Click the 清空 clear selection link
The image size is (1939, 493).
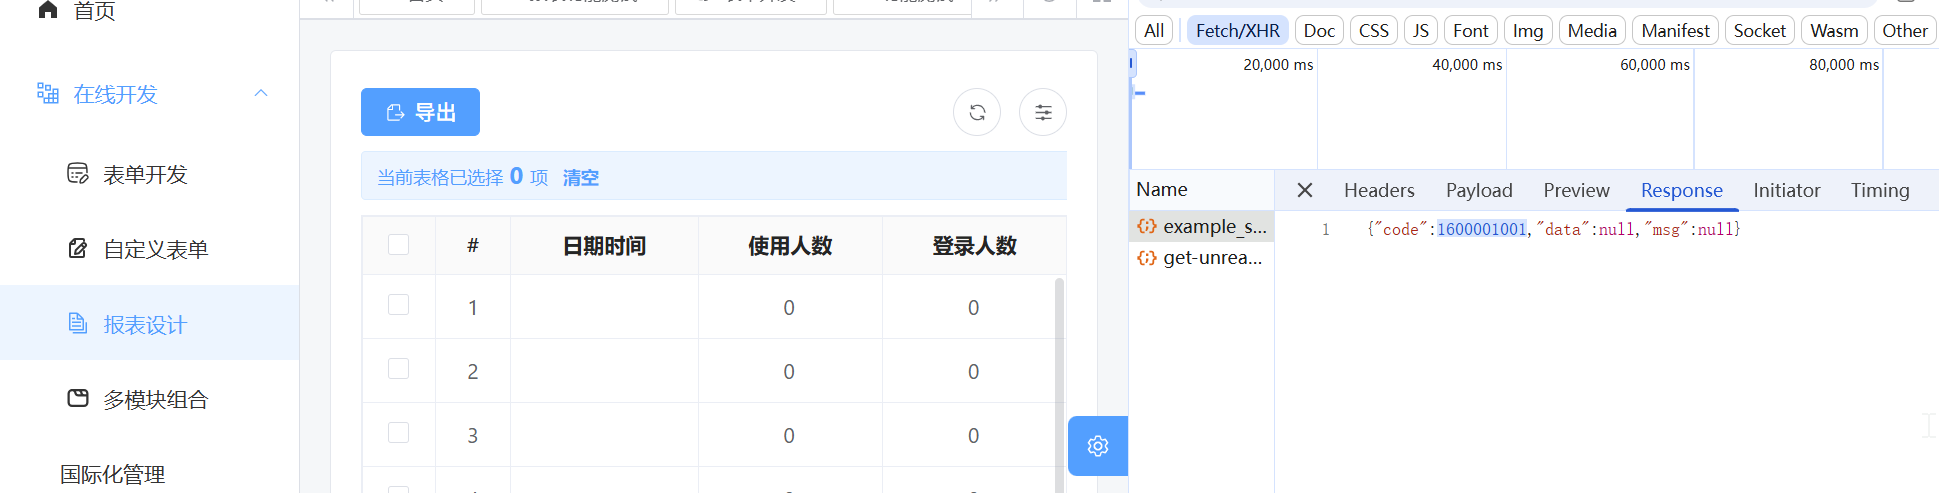(580, 177)
